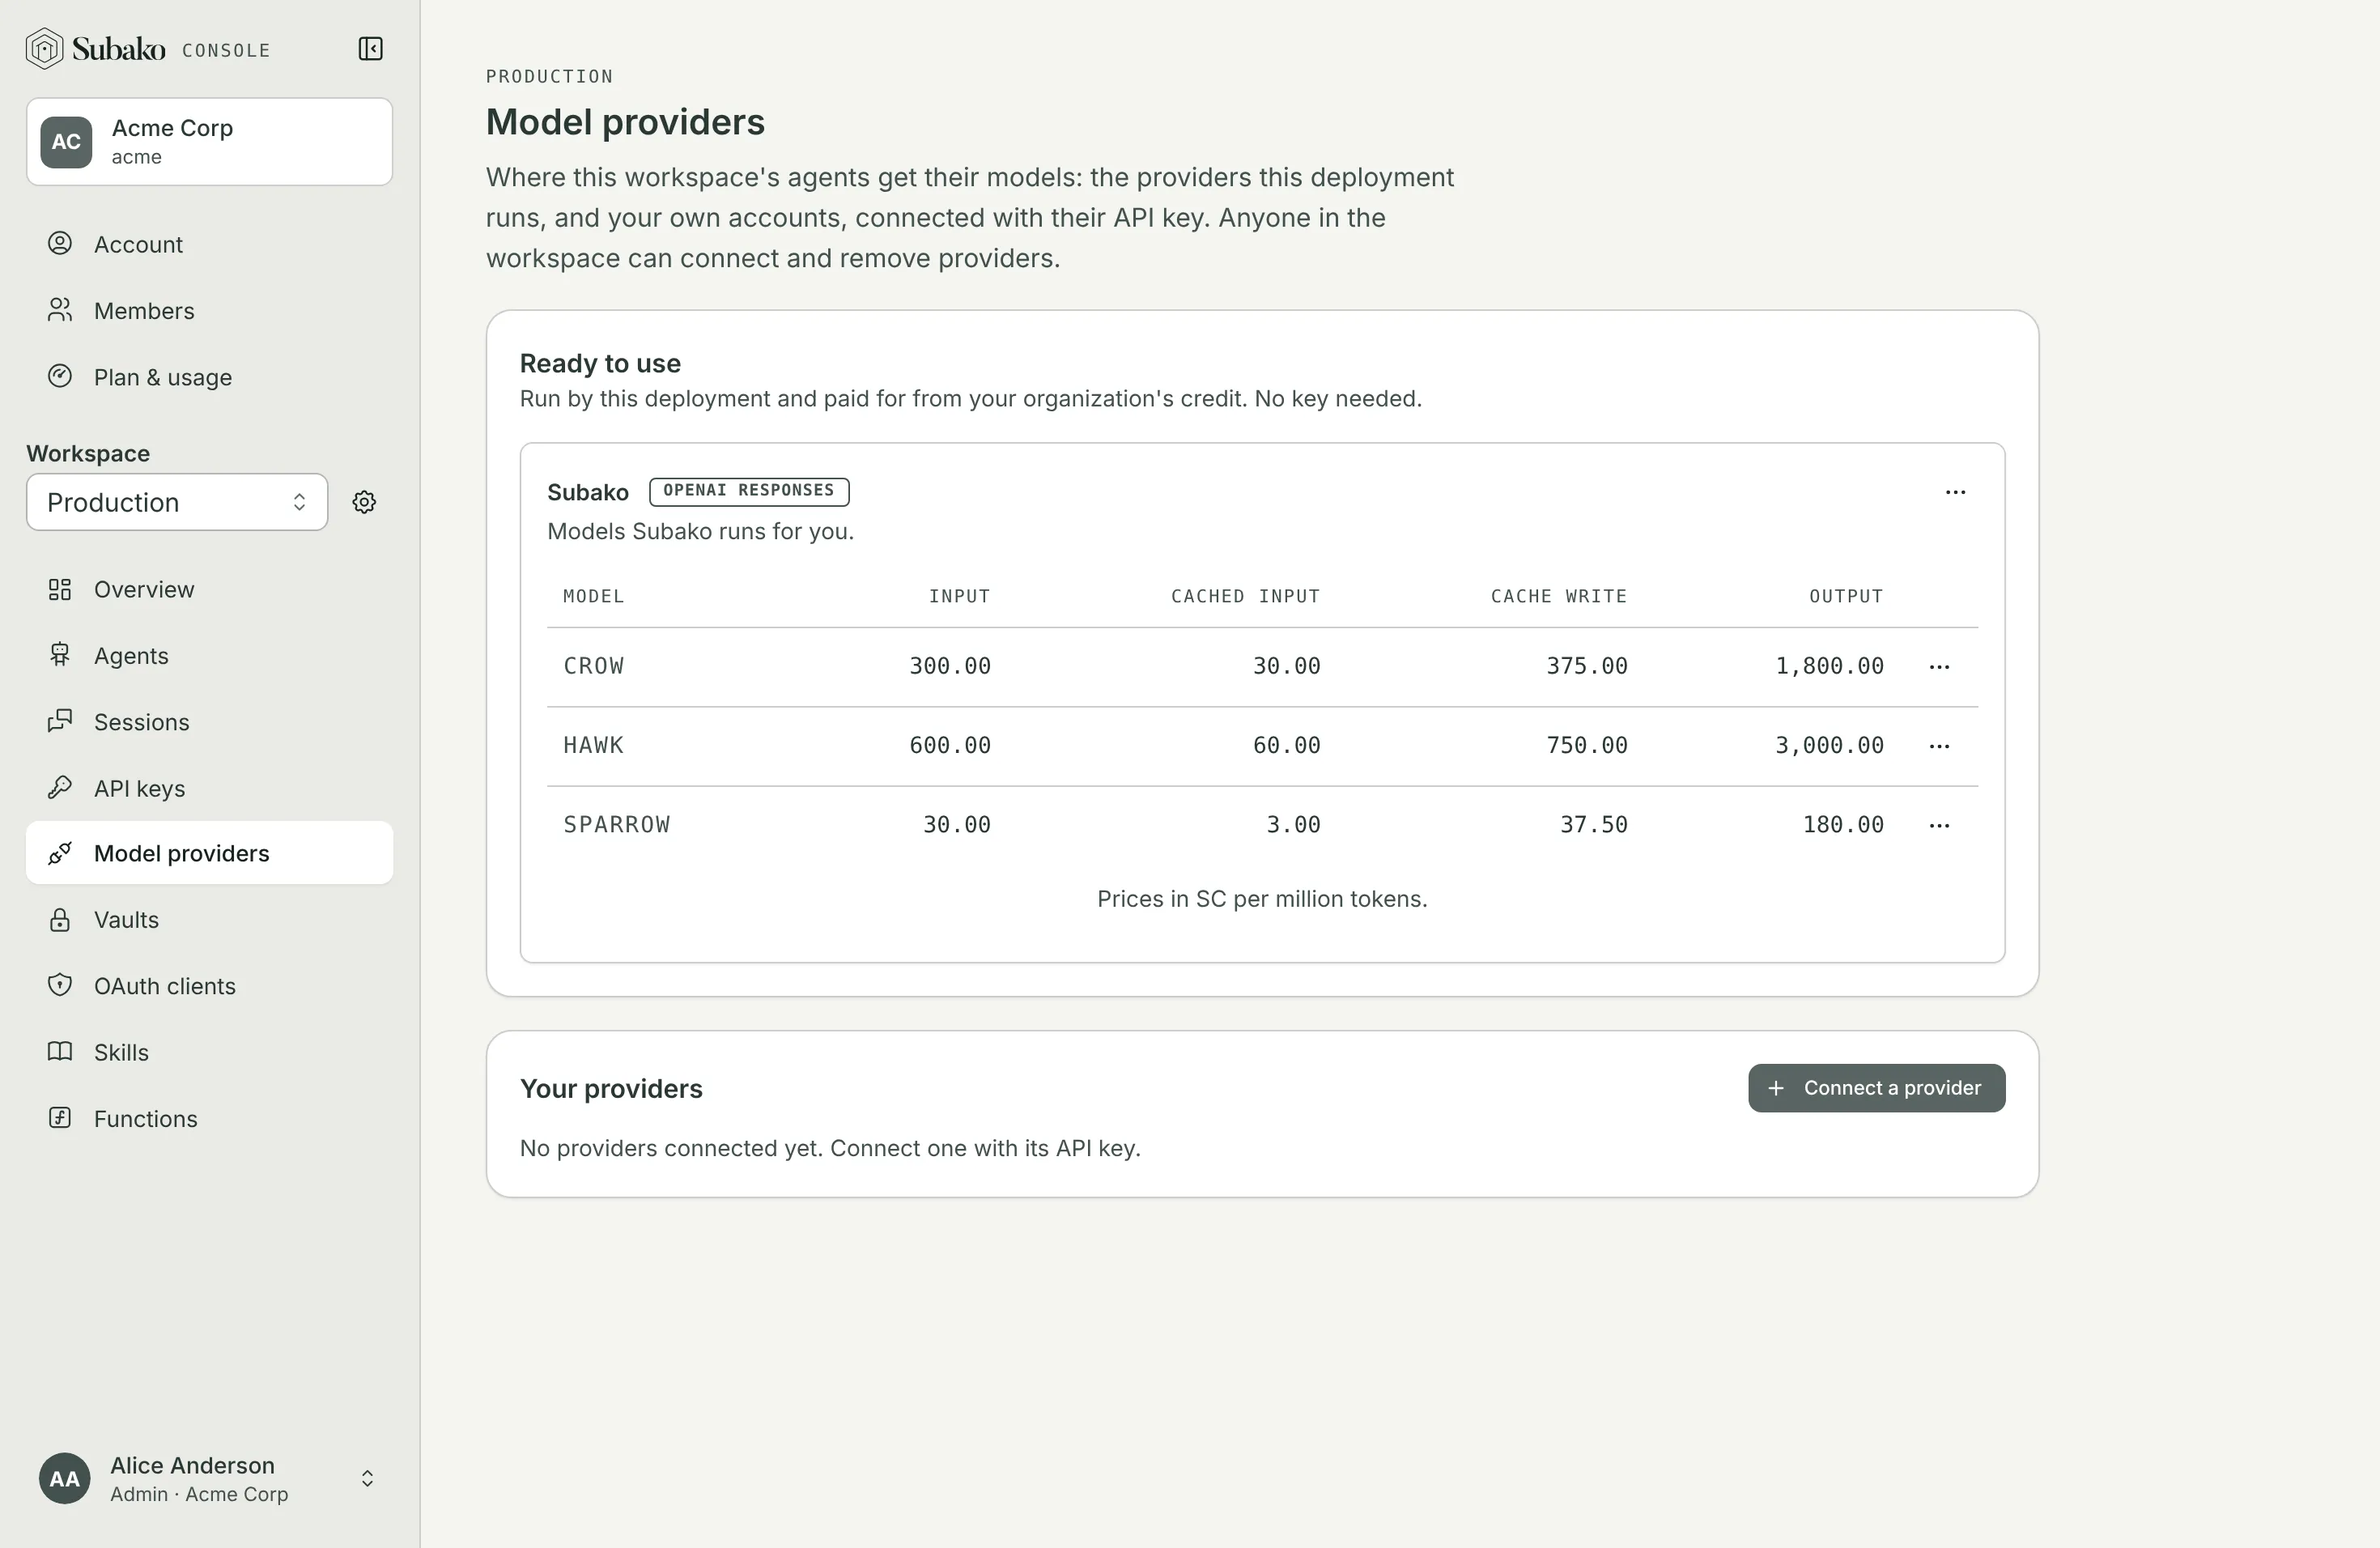
Task: Open the Members section
Action: click(x=209, y=310)
